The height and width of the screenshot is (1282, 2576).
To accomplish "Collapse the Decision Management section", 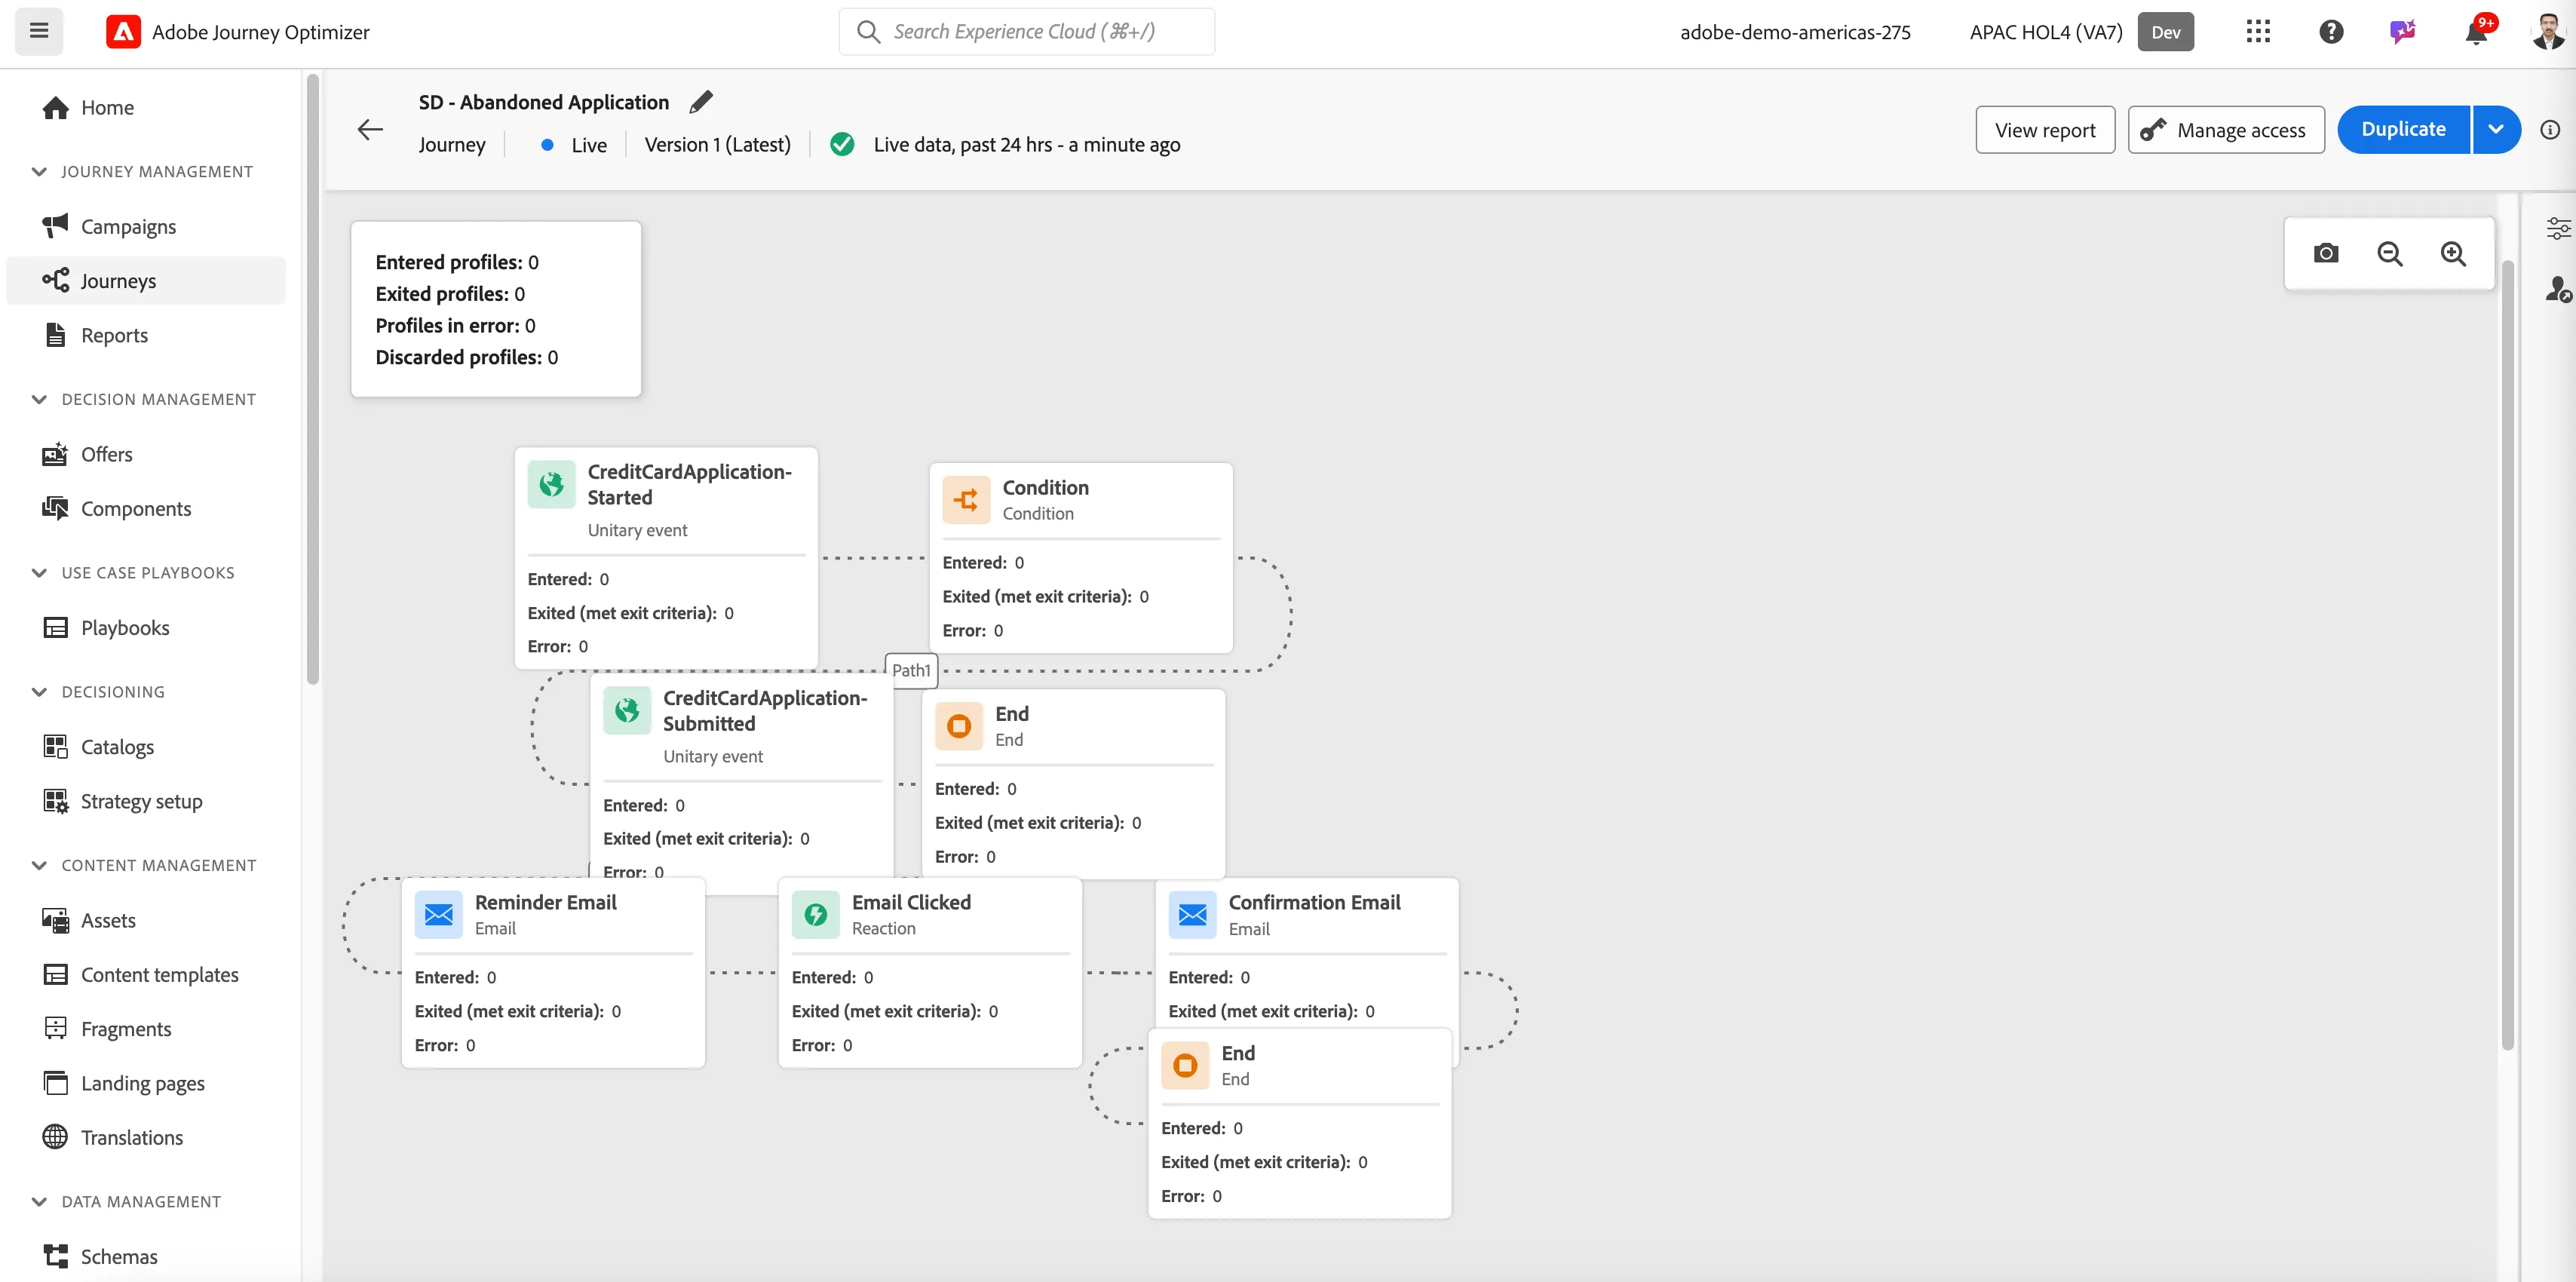I will point(39,399).
